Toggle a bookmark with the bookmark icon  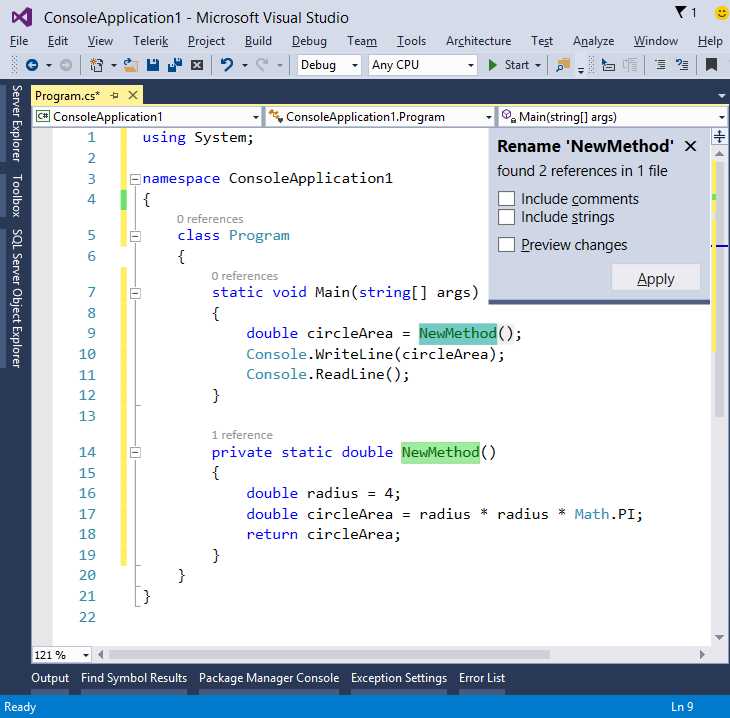[x=711, y=65]
